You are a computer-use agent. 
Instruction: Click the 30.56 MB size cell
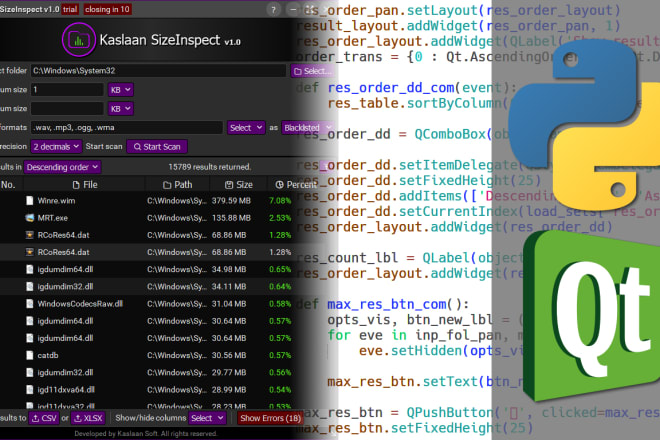click(229, 356)
